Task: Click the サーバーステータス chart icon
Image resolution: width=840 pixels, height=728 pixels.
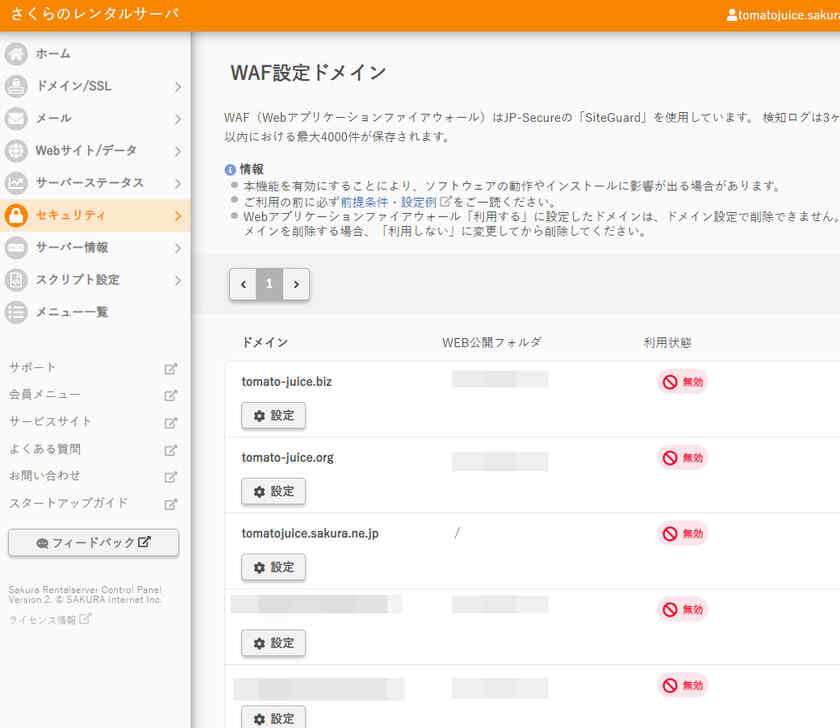Action: (16, 183)
